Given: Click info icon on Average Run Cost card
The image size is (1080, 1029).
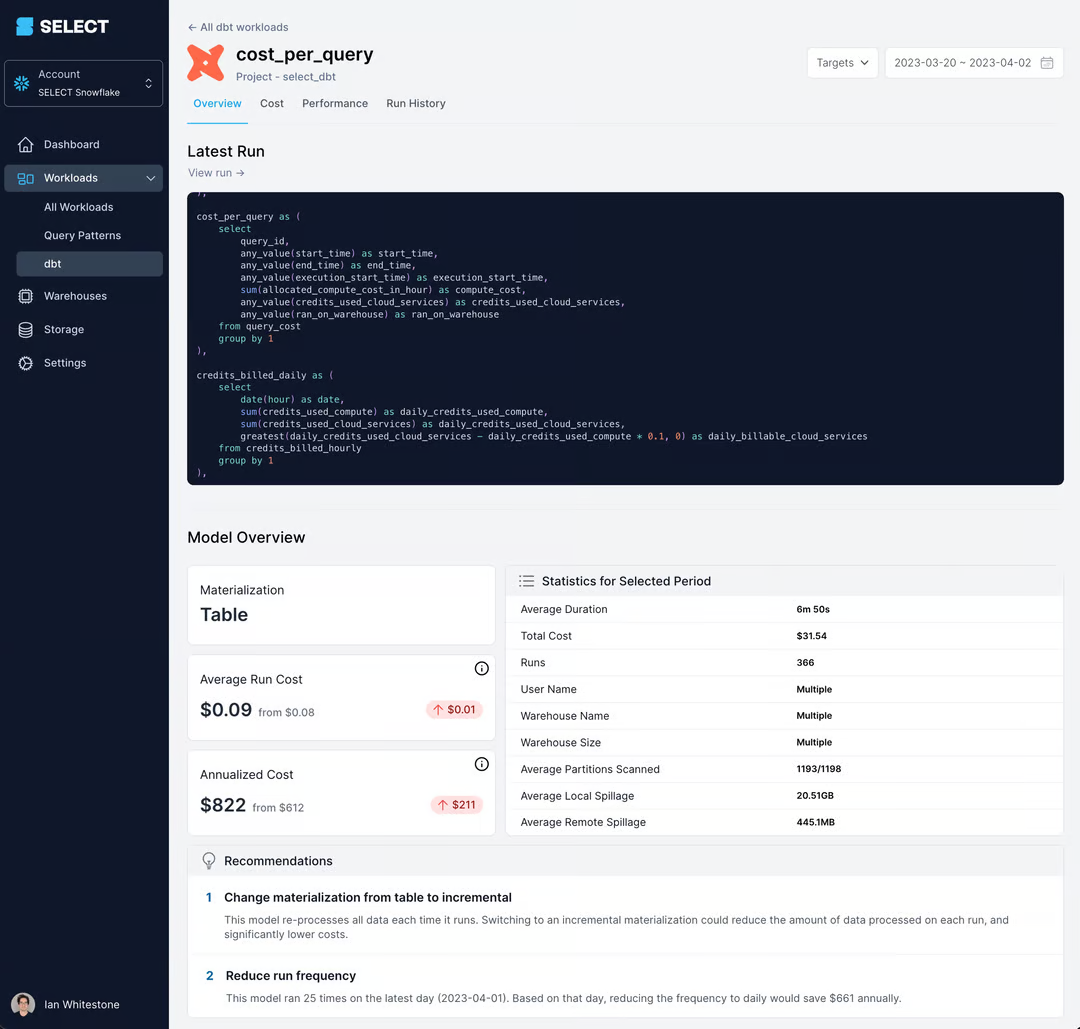Looking at the screenshot, I should [x=481, y=669].
